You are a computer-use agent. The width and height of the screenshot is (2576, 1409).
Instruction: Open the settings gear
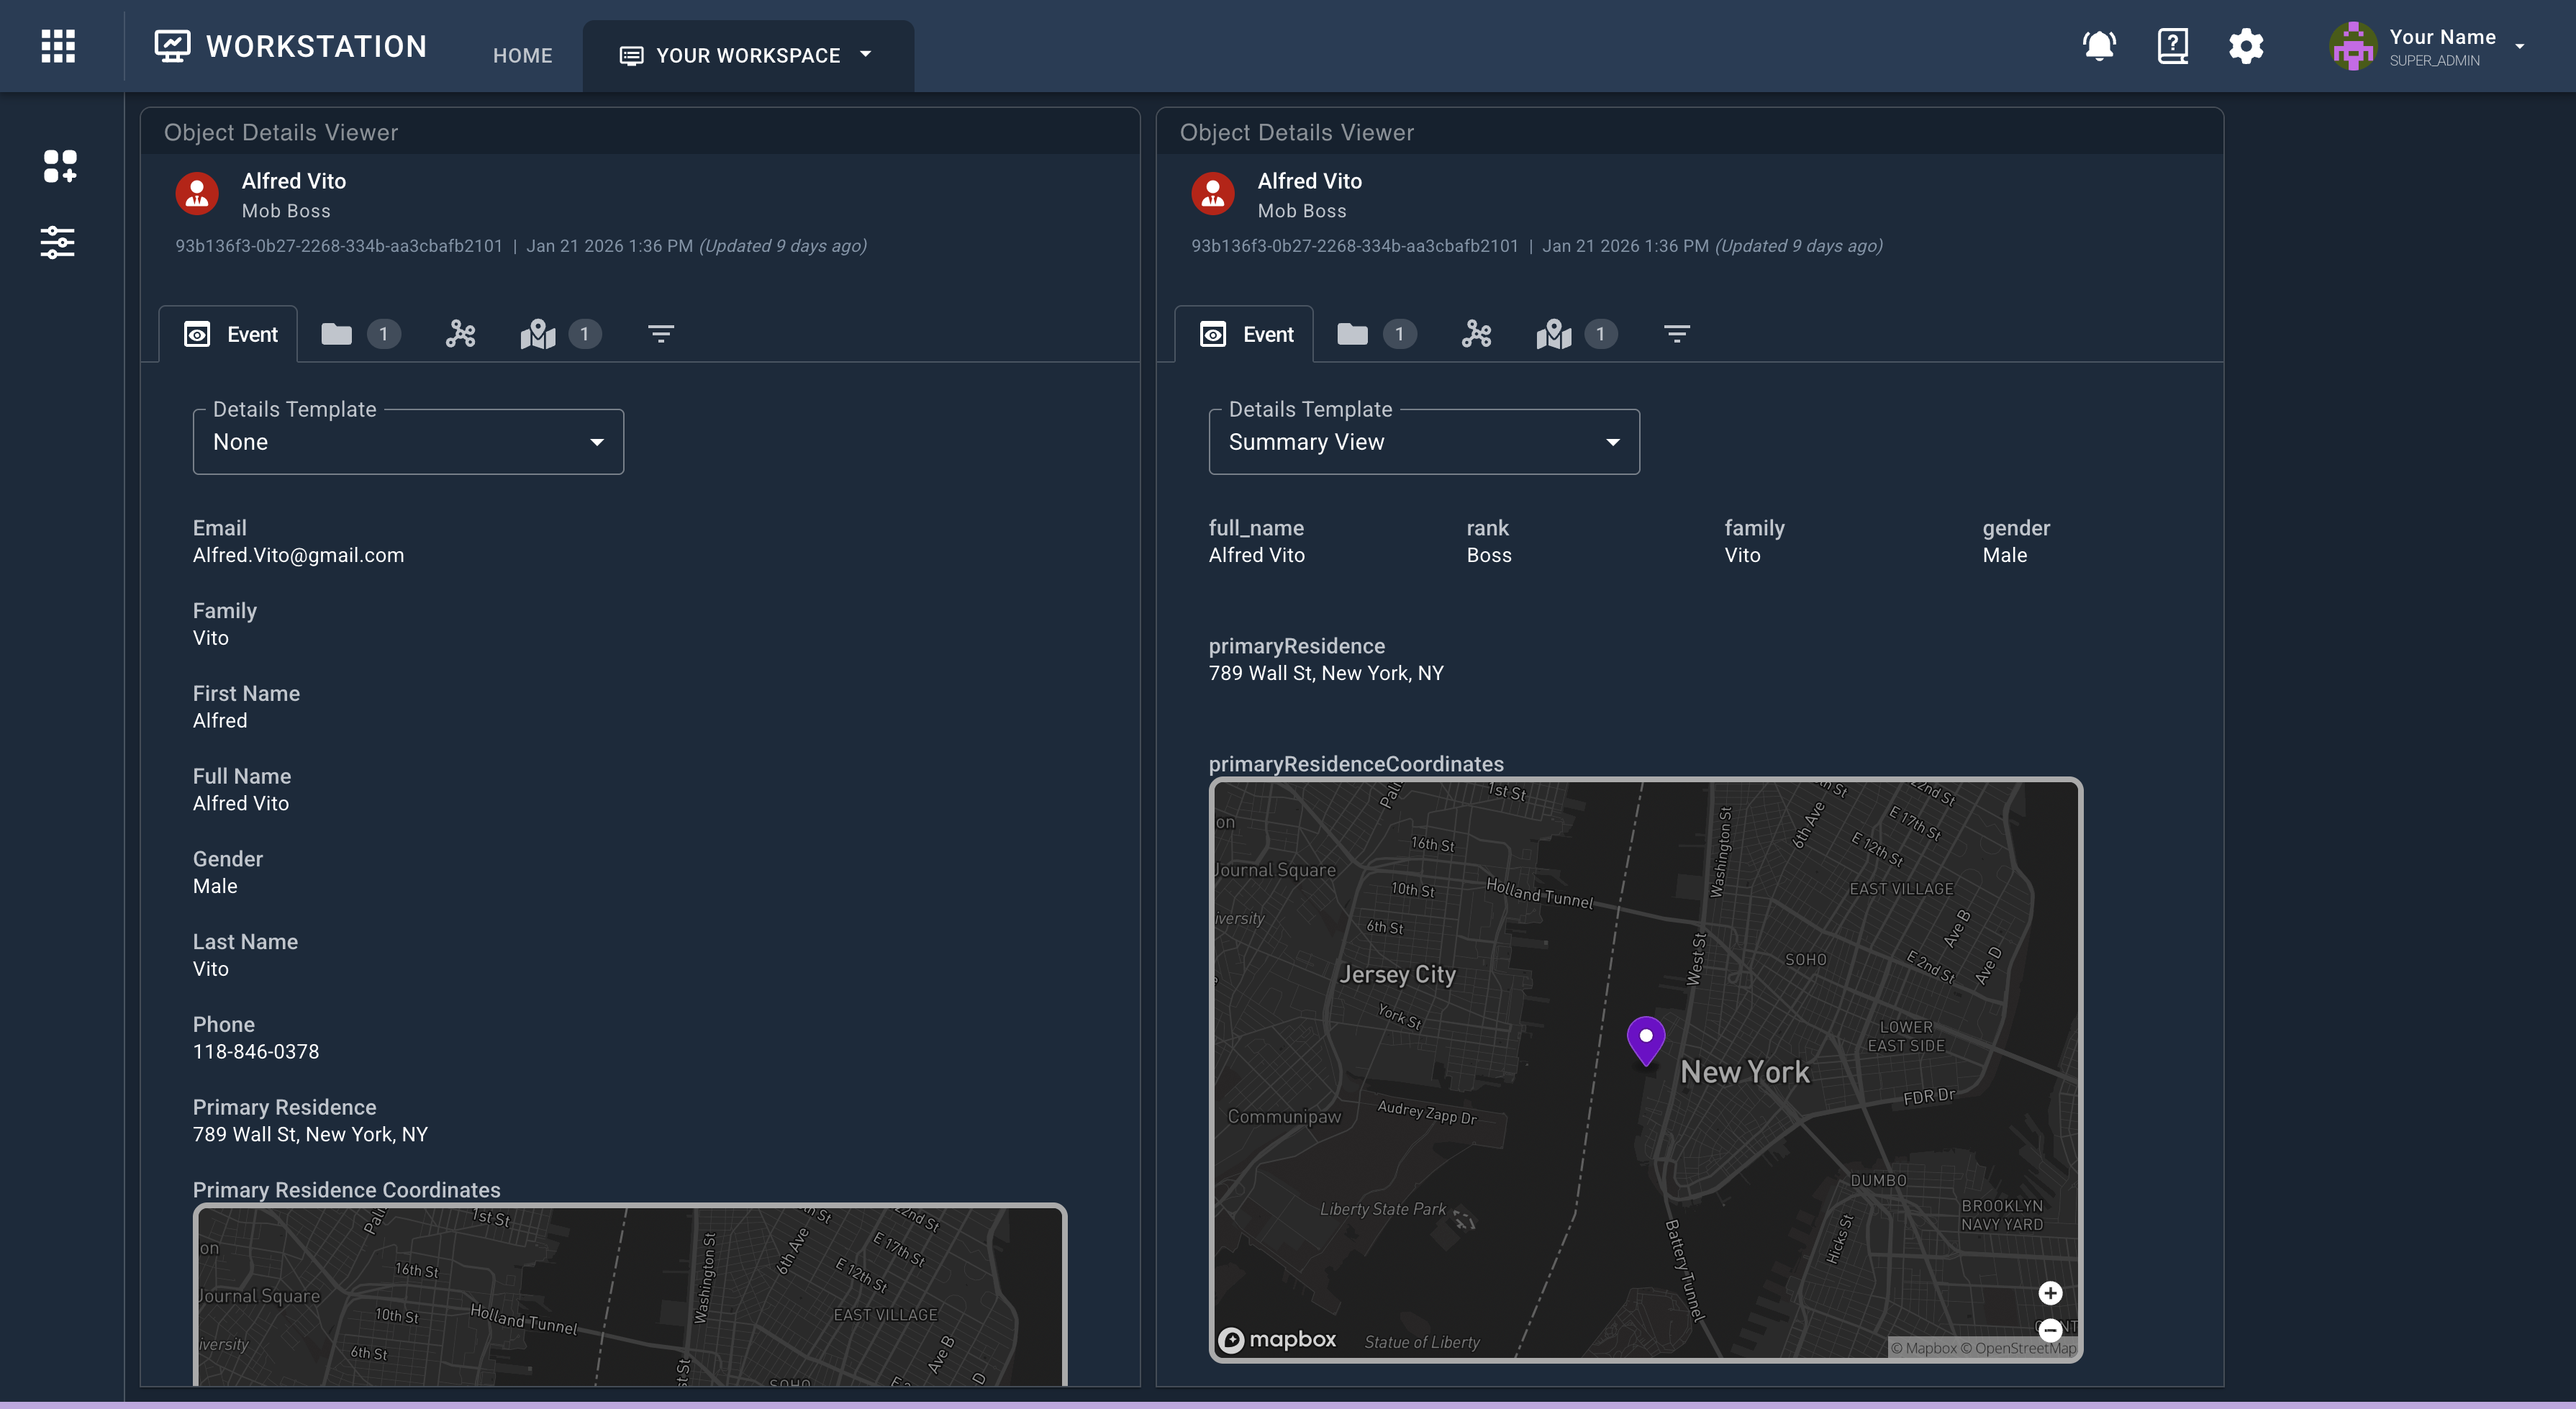tap(2246, 46)
